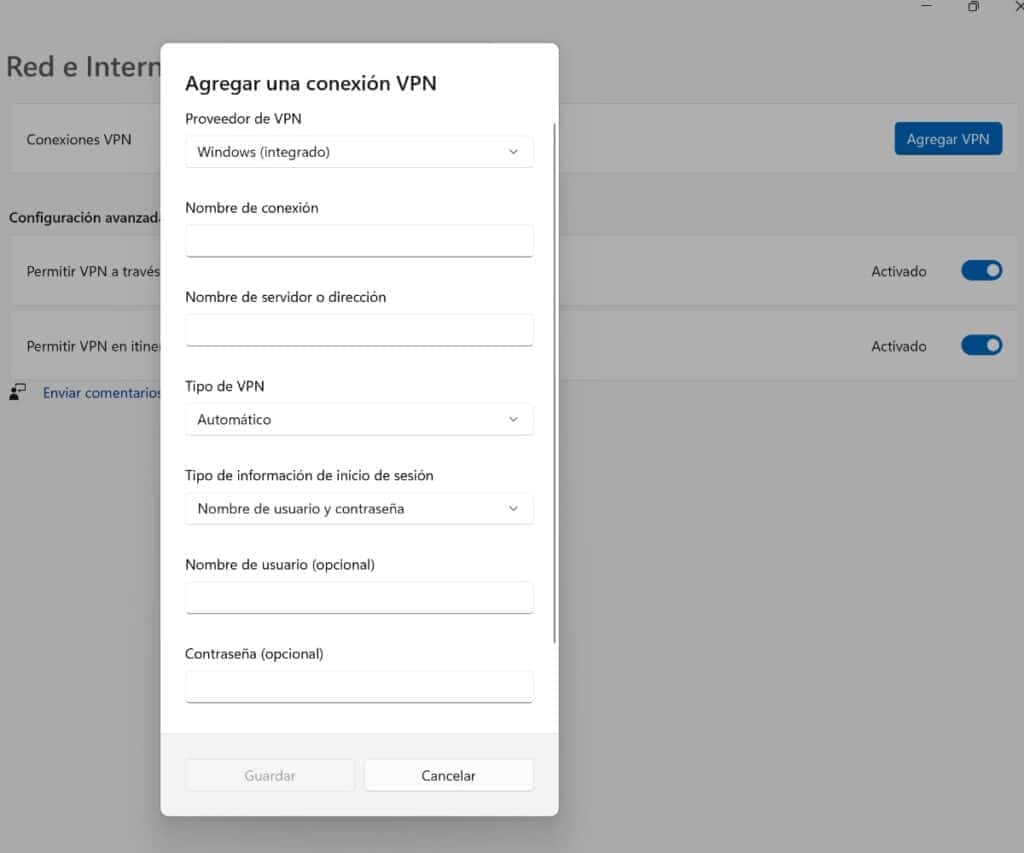Open the Enviar comentarios link

click(102, 393)
